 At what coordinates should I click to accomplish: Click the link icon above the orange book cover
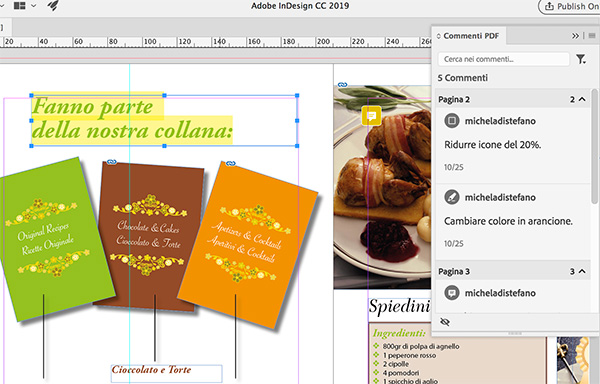(230, 164)
